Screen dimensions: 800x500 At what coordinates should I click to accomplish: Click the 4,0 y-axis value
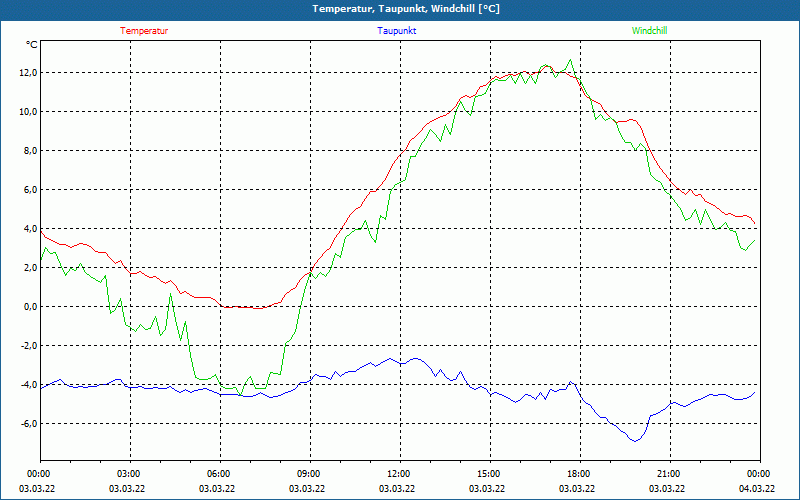pos(30,229)
